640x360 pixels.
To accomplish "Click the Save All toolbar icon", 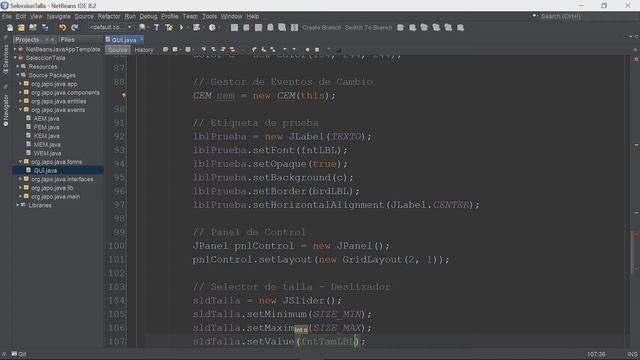I will tap(45, 28).
